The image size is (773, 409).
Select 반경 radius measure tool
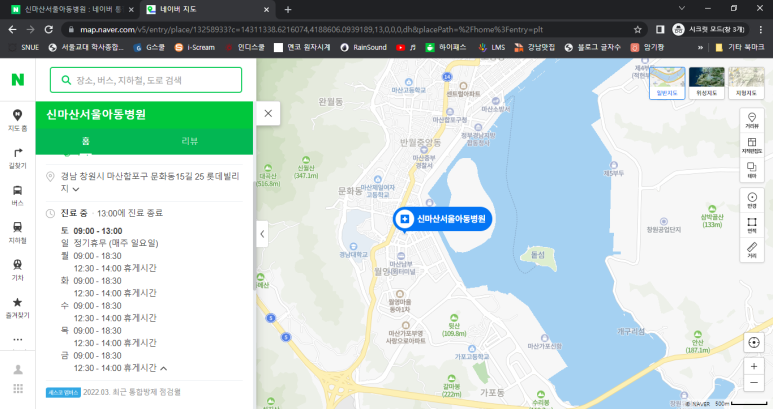pos(752,200)
